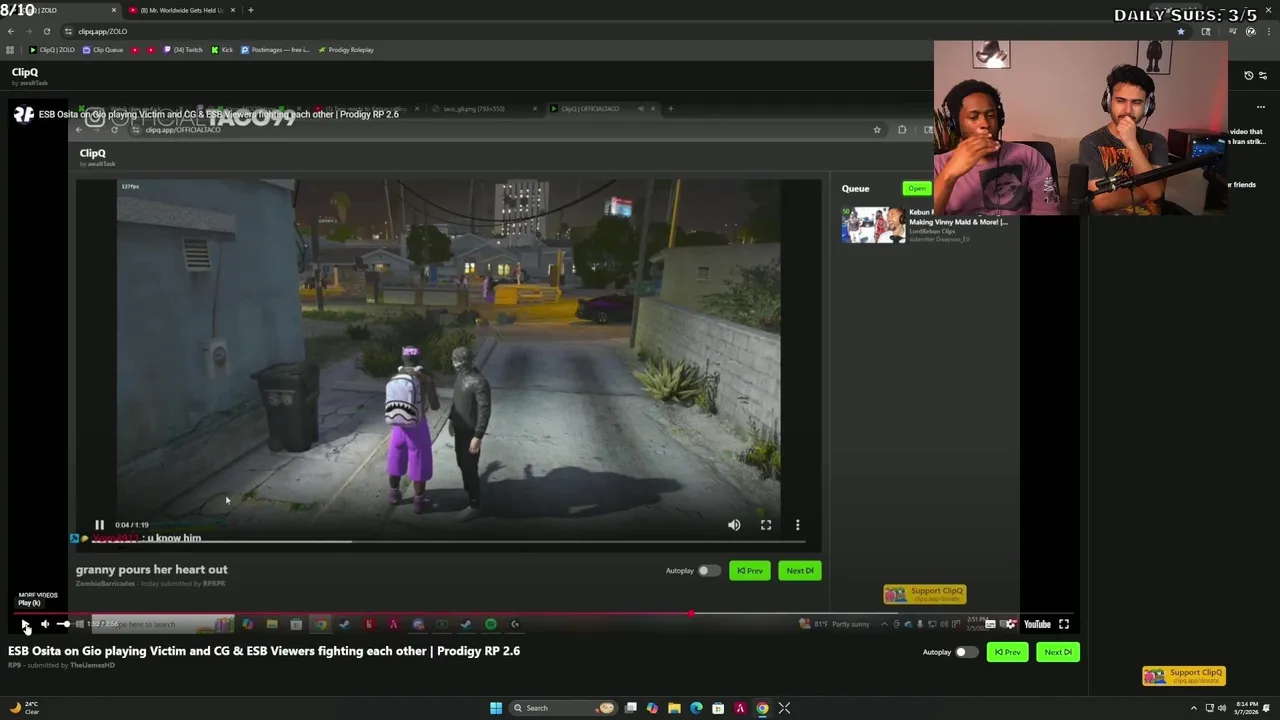Click ClipQ logo in page header

tap(25, 72)
